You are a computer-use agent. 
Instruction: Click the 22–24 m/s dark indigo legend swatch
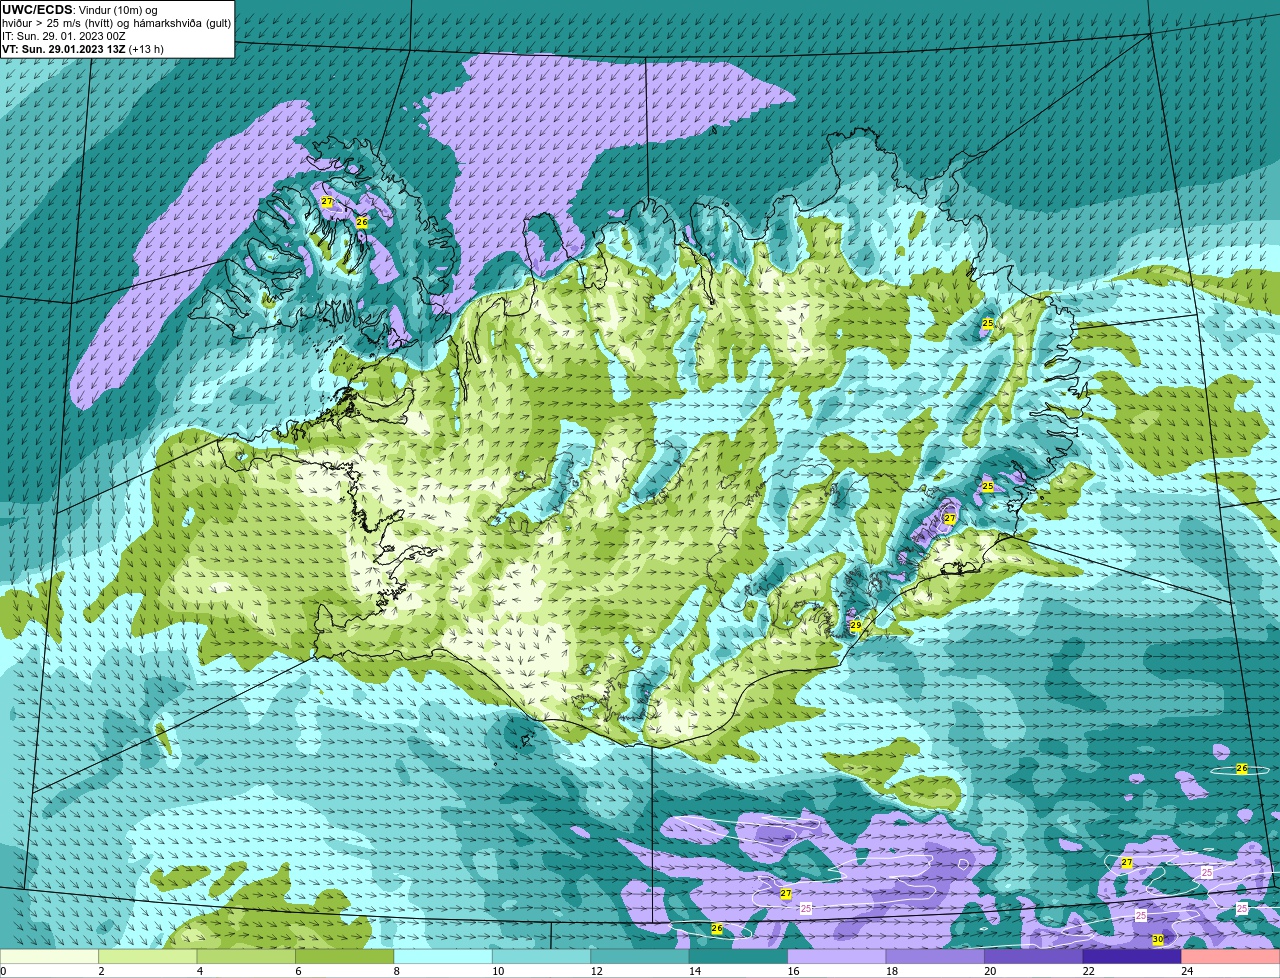(1130, 956)
